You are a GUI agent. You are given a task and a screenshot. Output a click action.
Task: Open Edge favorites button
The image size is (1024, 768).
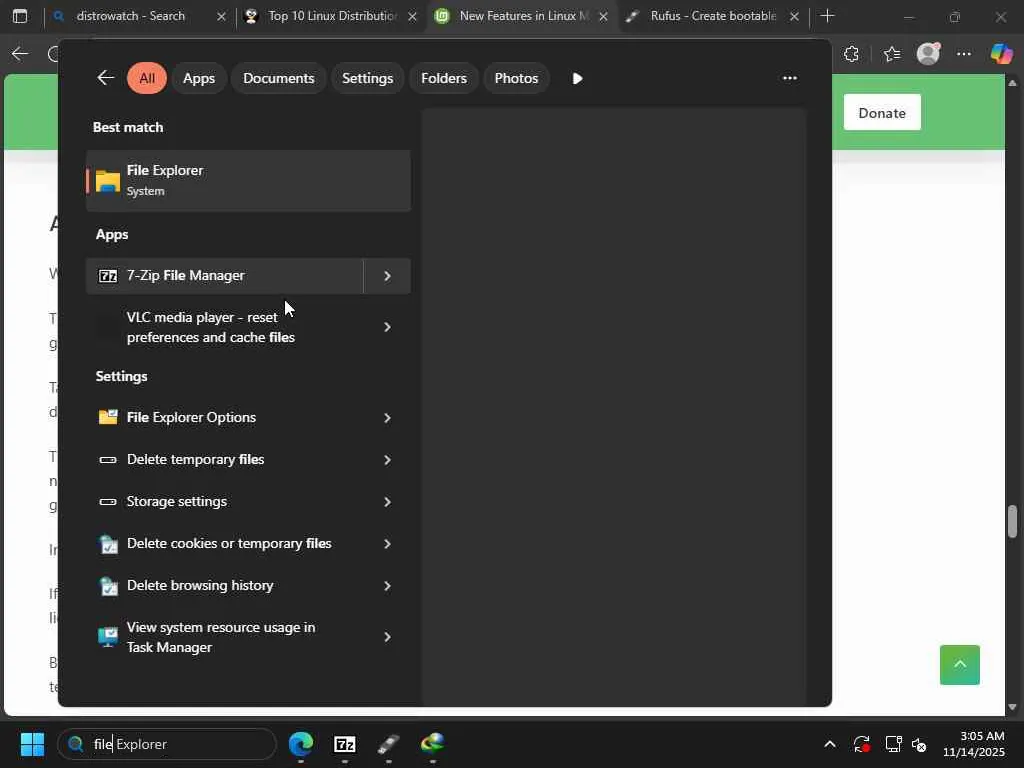click(891, 54)
